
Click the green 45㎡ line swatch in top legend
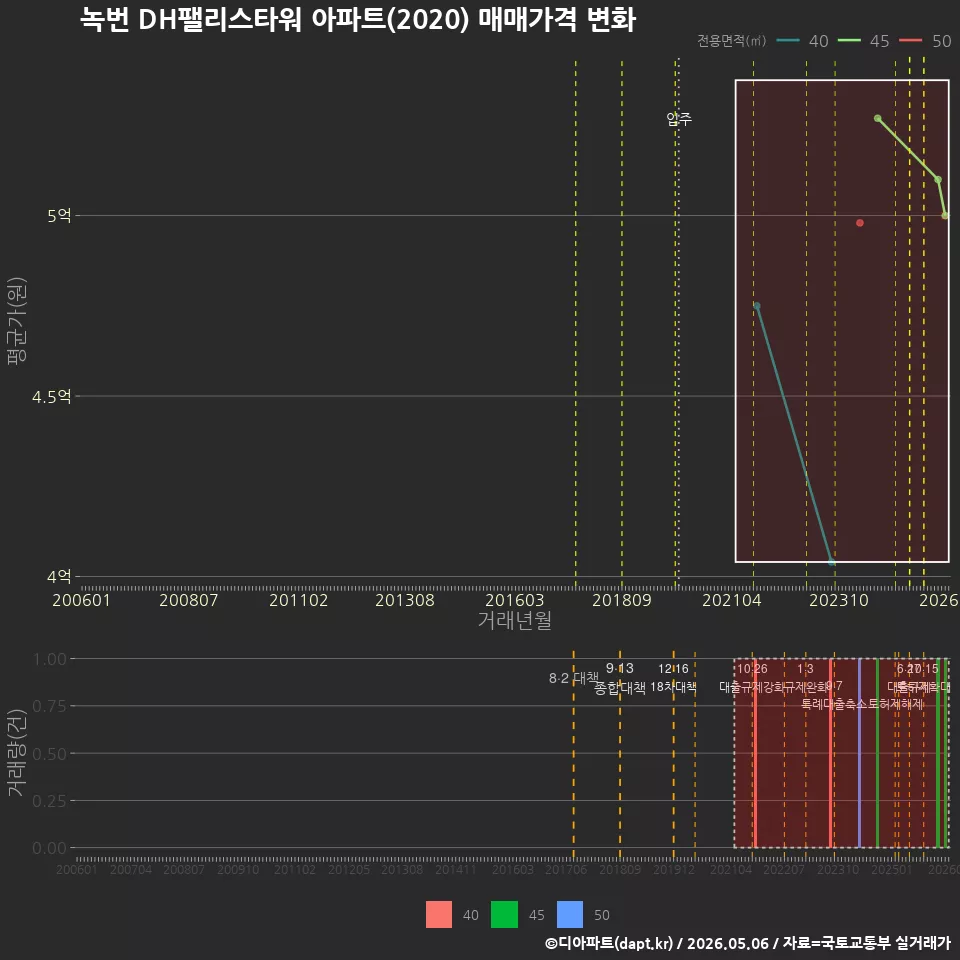pos(849,41)
